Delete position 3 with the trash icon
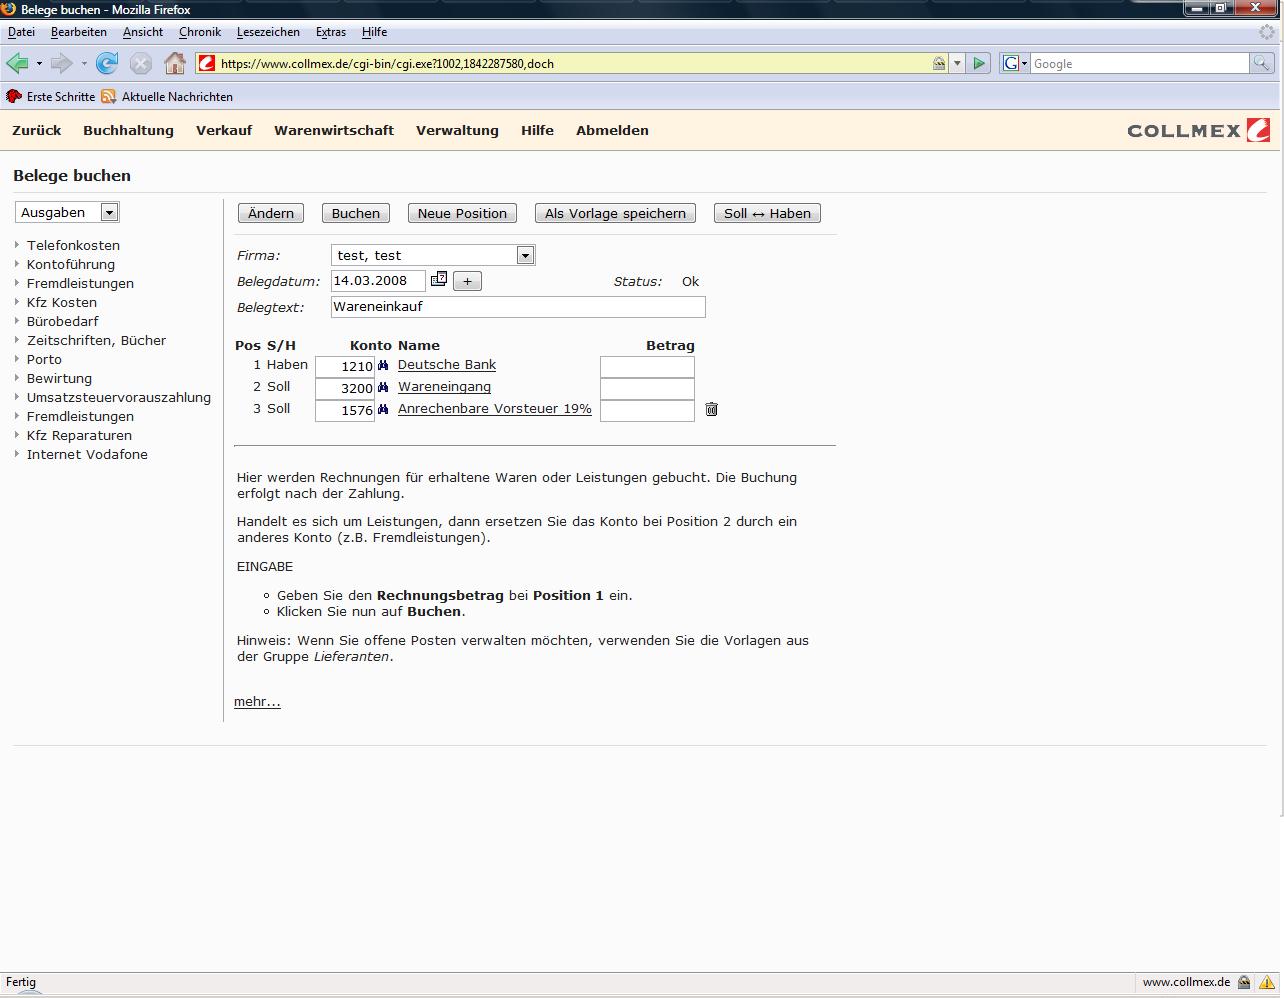 coord(711,409)
